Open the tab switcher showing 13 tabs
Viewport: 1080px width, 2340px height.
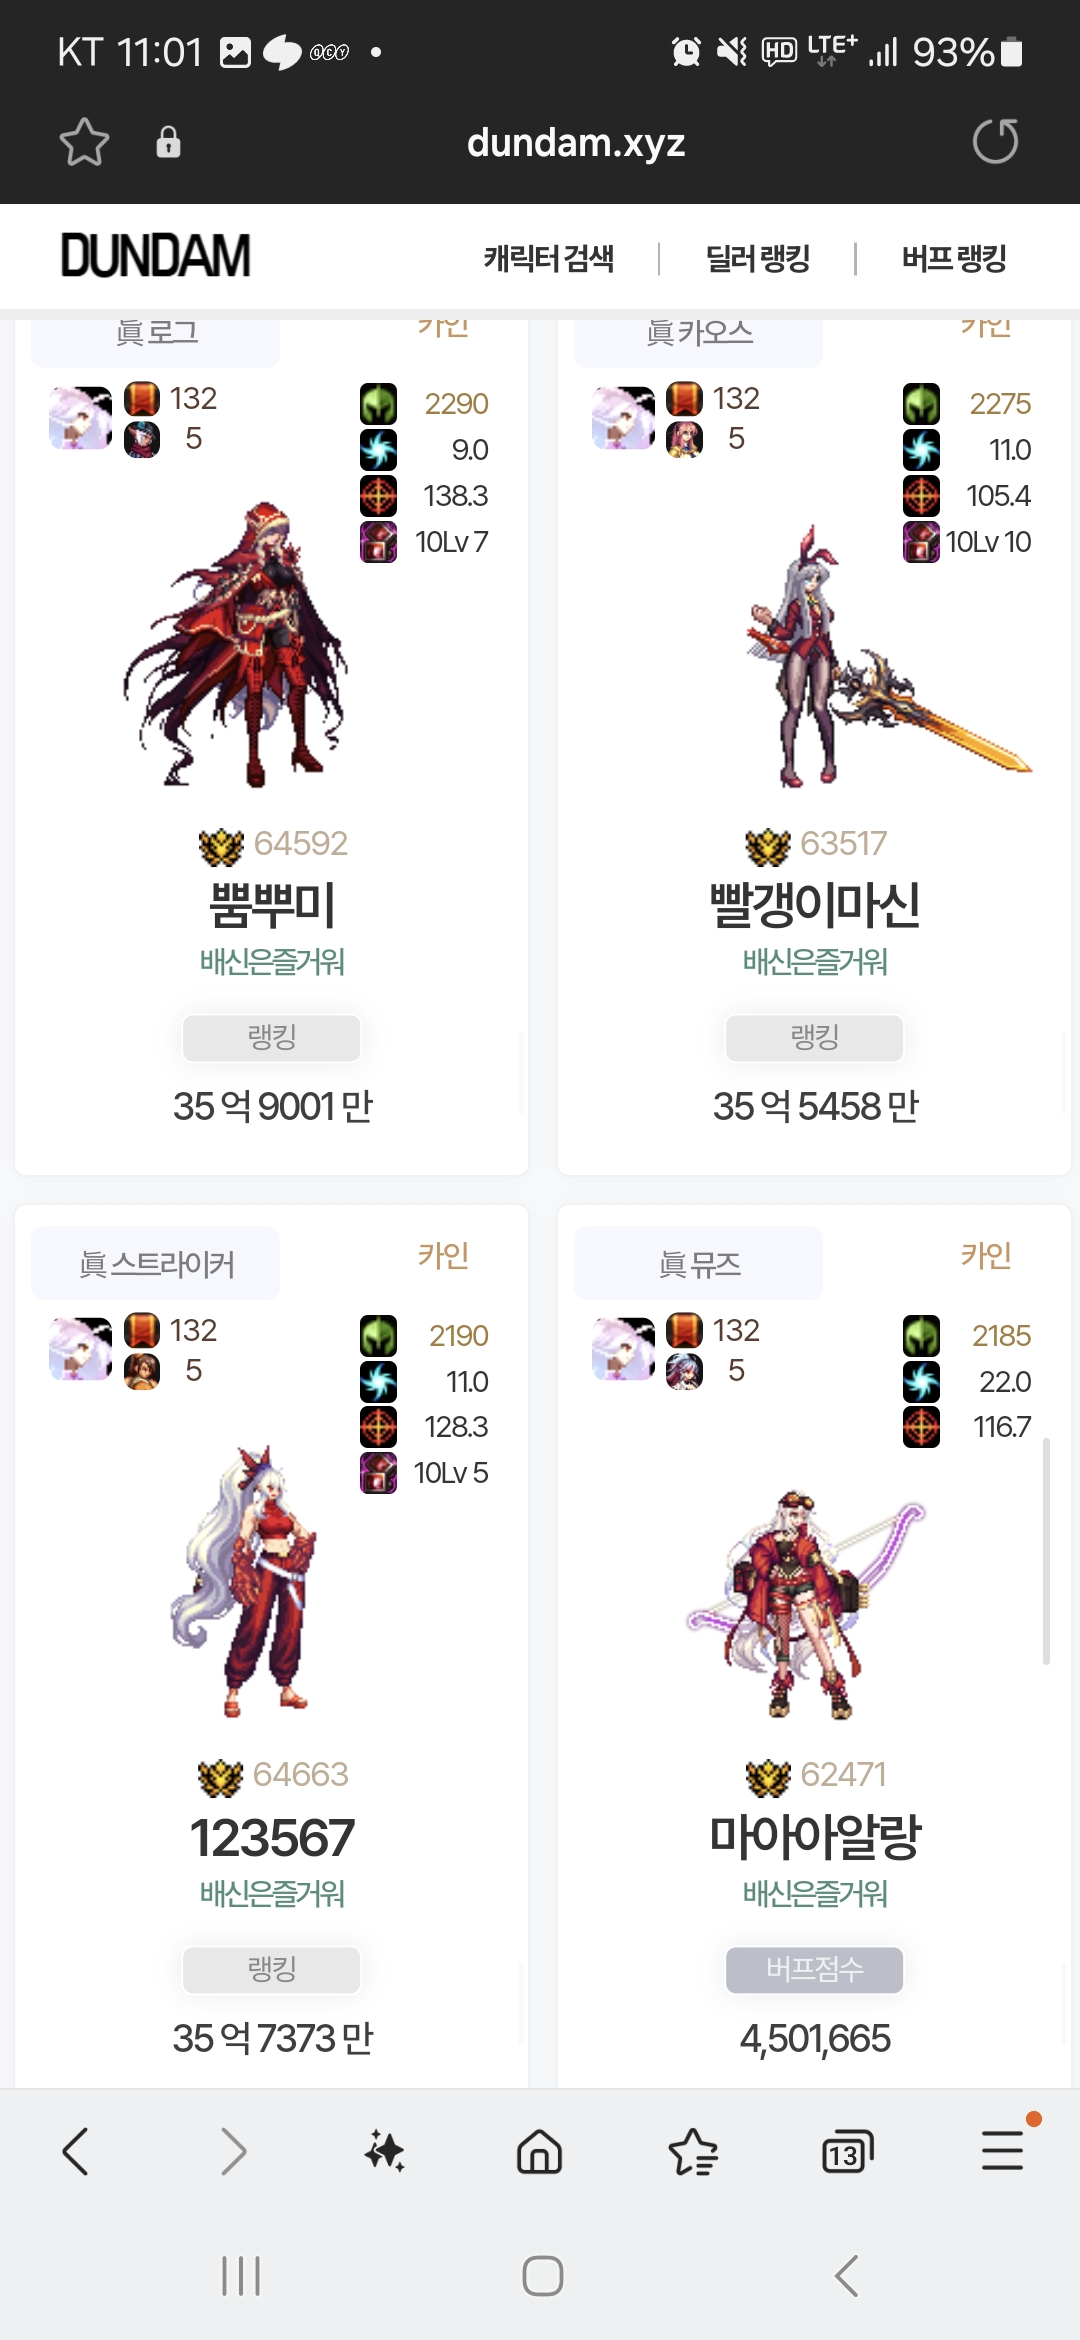[847, 2151]
